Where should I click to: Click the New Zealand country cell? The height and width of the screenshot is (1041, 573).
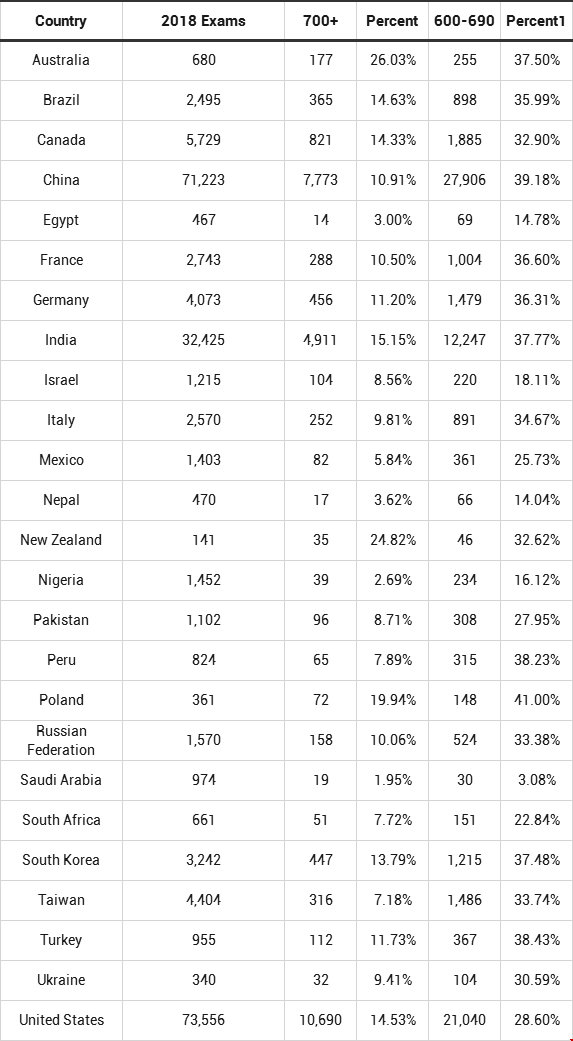61,540
